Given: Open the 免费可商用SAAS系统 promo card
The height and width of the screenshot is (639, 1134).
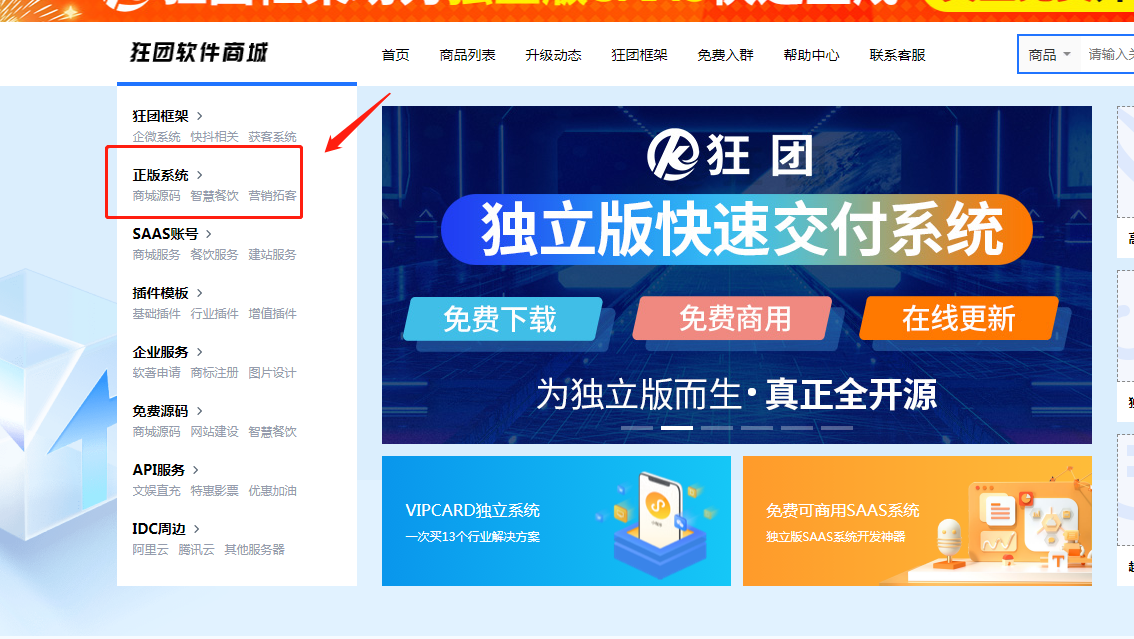Looking at the screenshot, I should tap(917, 521).
